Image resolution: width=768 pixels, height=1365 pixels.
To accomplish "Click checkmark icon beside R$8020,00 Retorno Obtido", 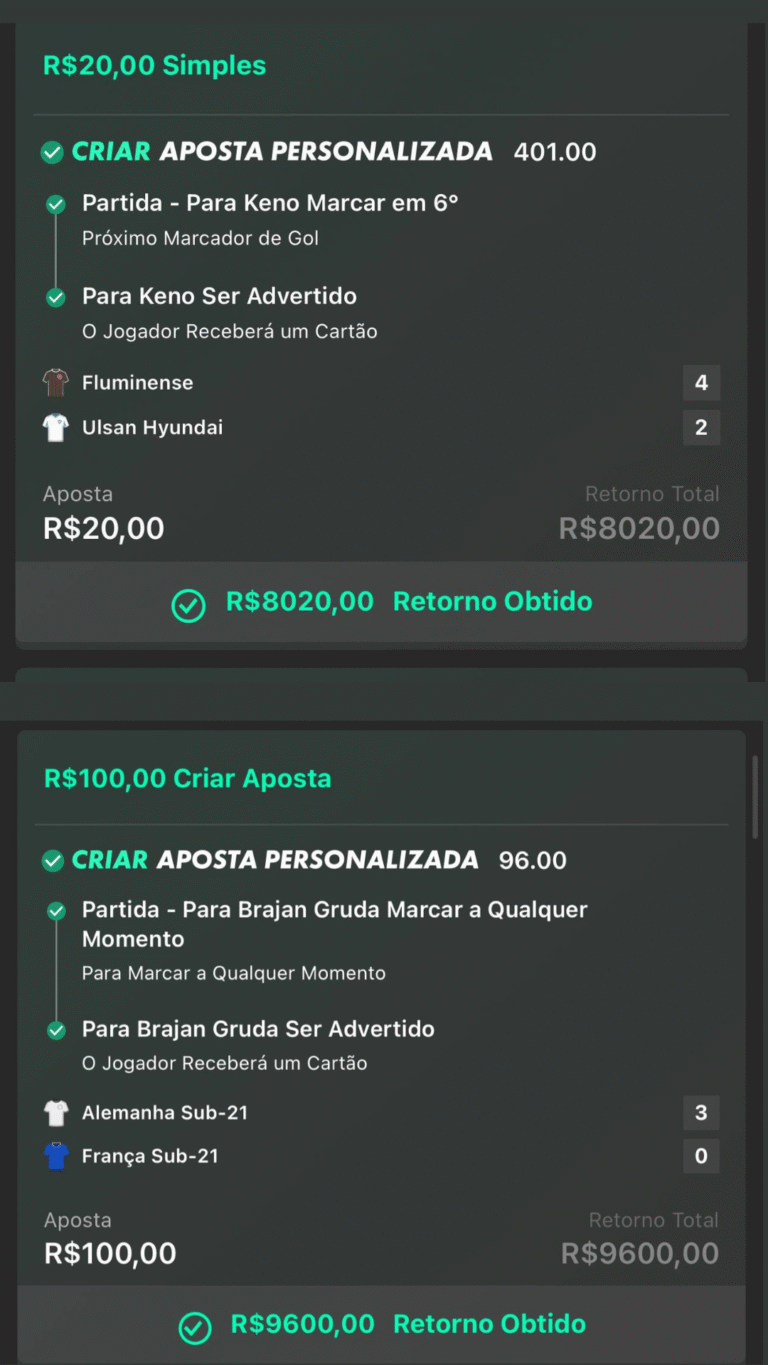I will coord(188,604).
